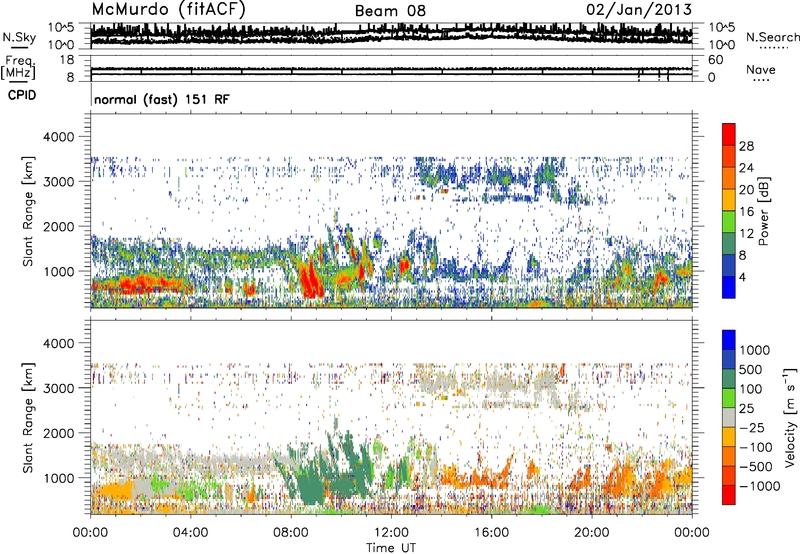Click the "4" label on Power color bar

coord(743,277)
